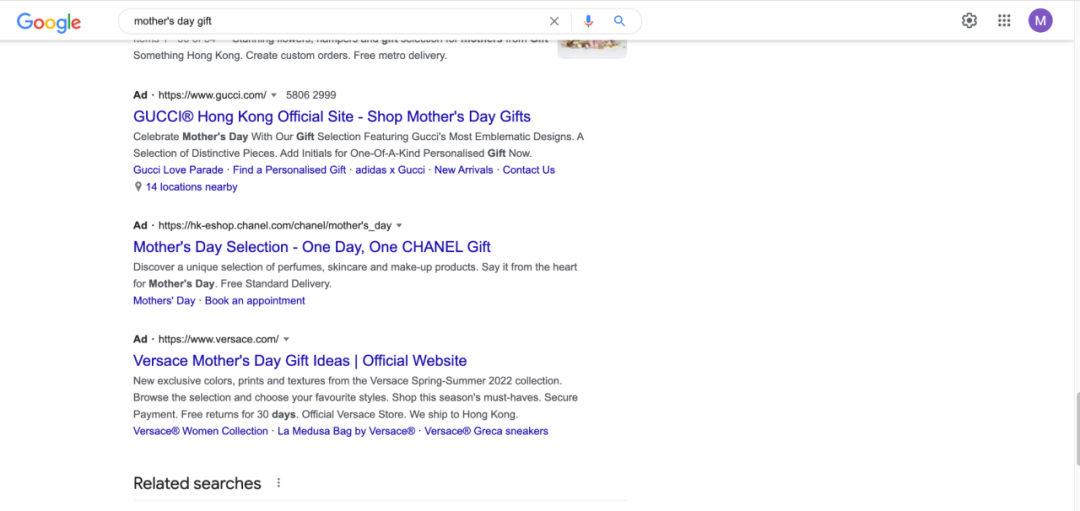The image size is (1080, 511).
Task: Open Find a Personalised Gift sitelink
Action: pyautogui.click(x=289, y=169)
